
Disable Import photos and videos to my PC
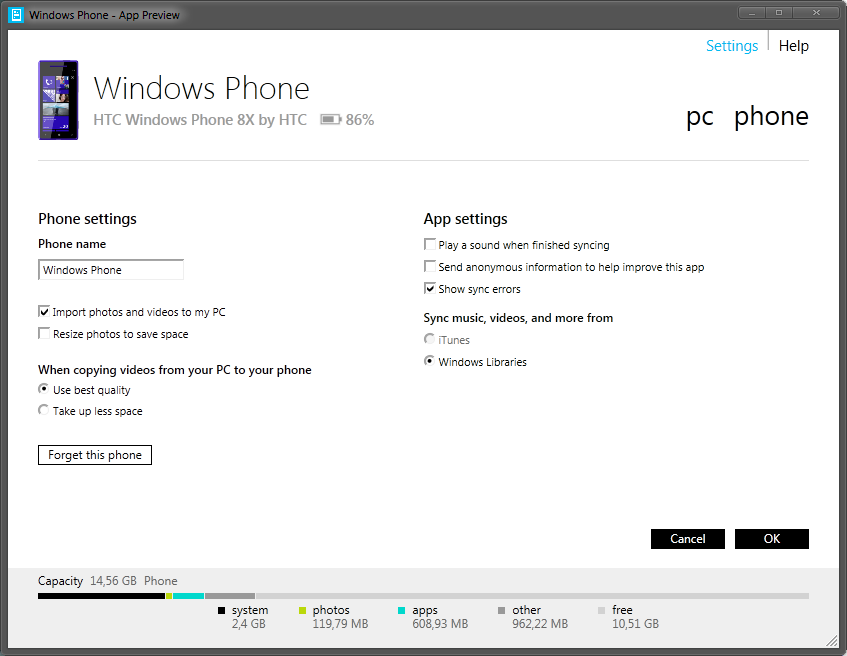44,312
